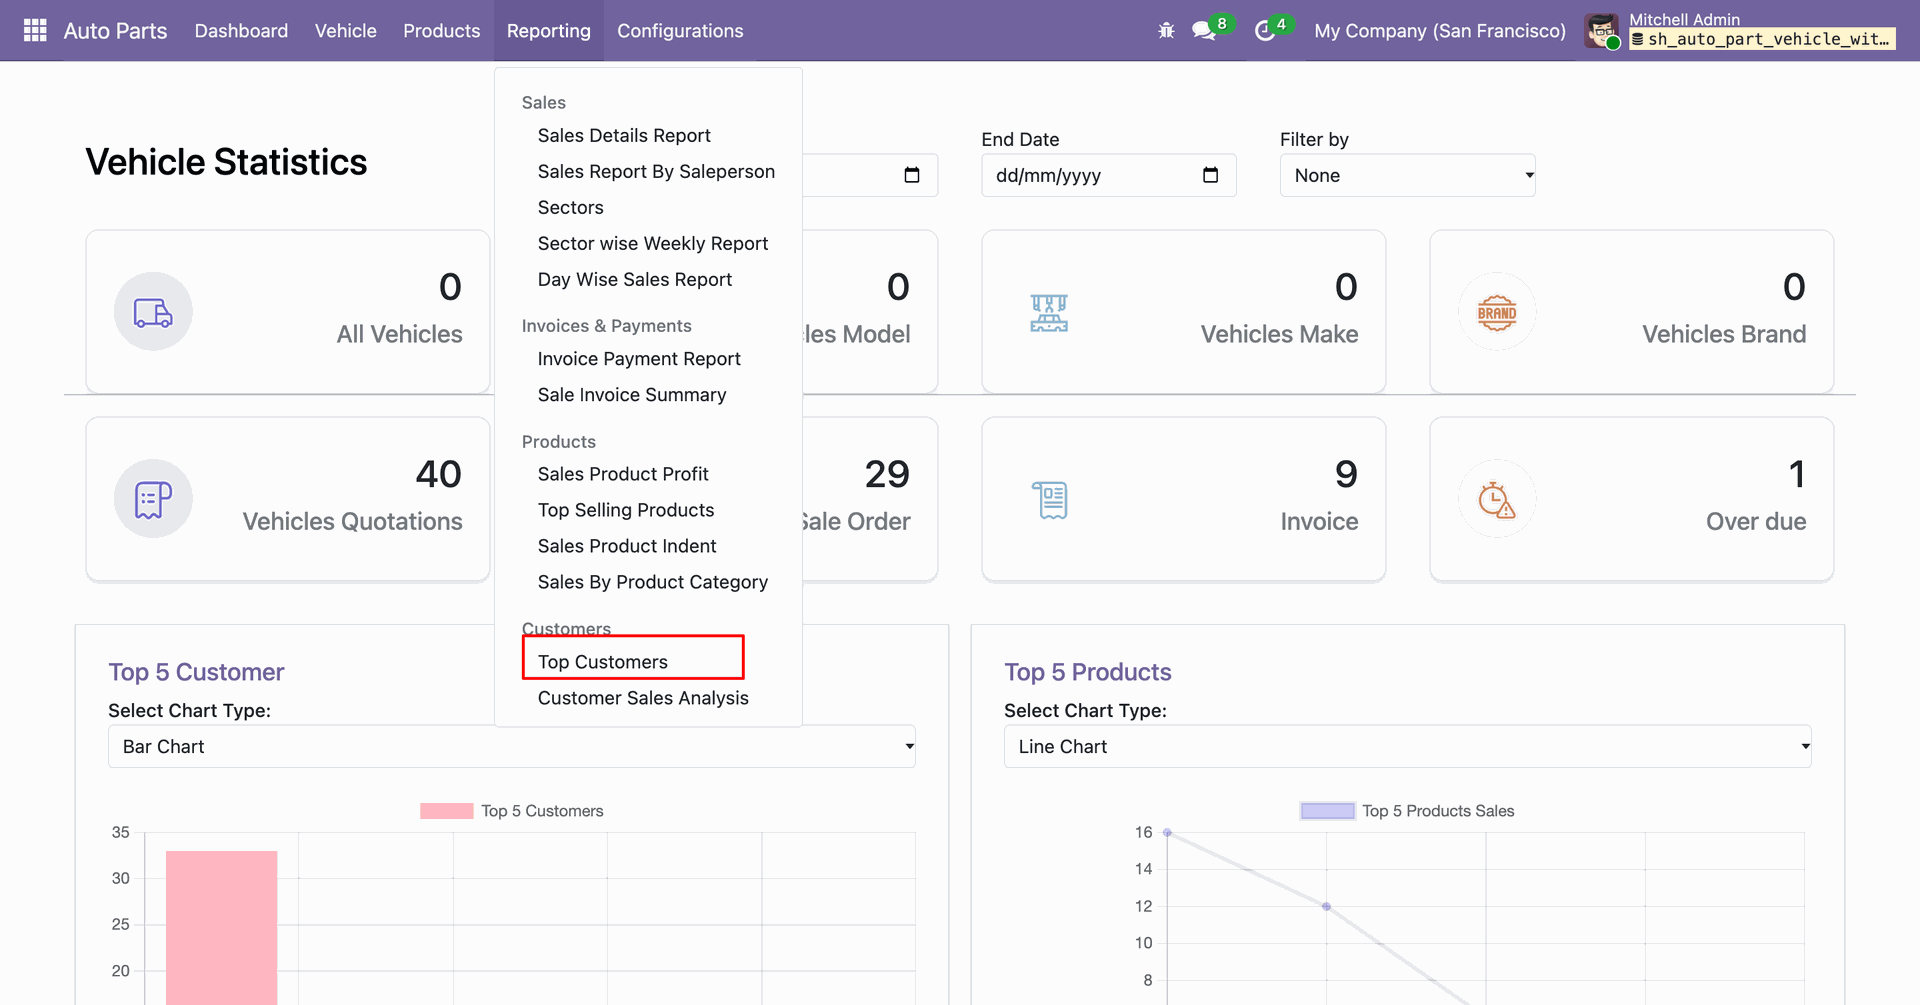Click the Vehicles Quotations icon
This screenshot has height=1005, width=1920.
153,499
